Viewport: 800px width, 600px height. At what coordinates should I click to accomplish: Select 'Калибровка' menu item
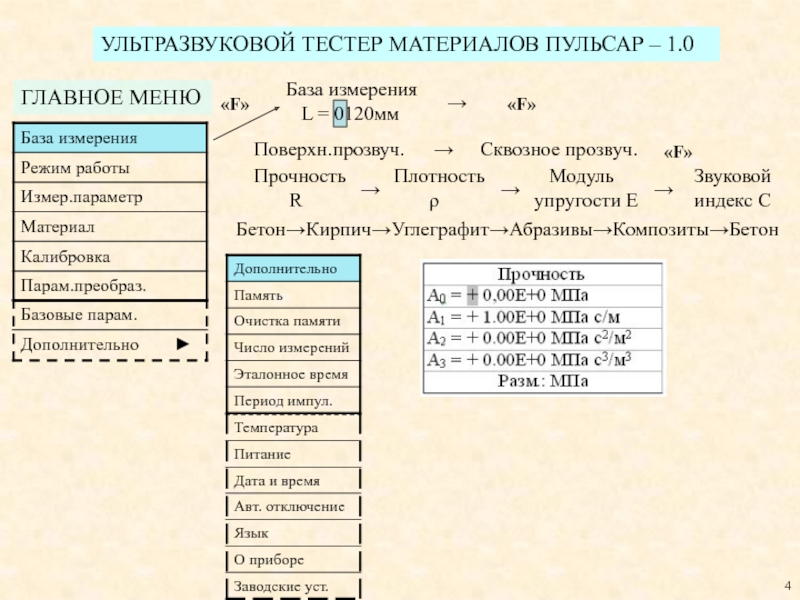click(110, 257)
